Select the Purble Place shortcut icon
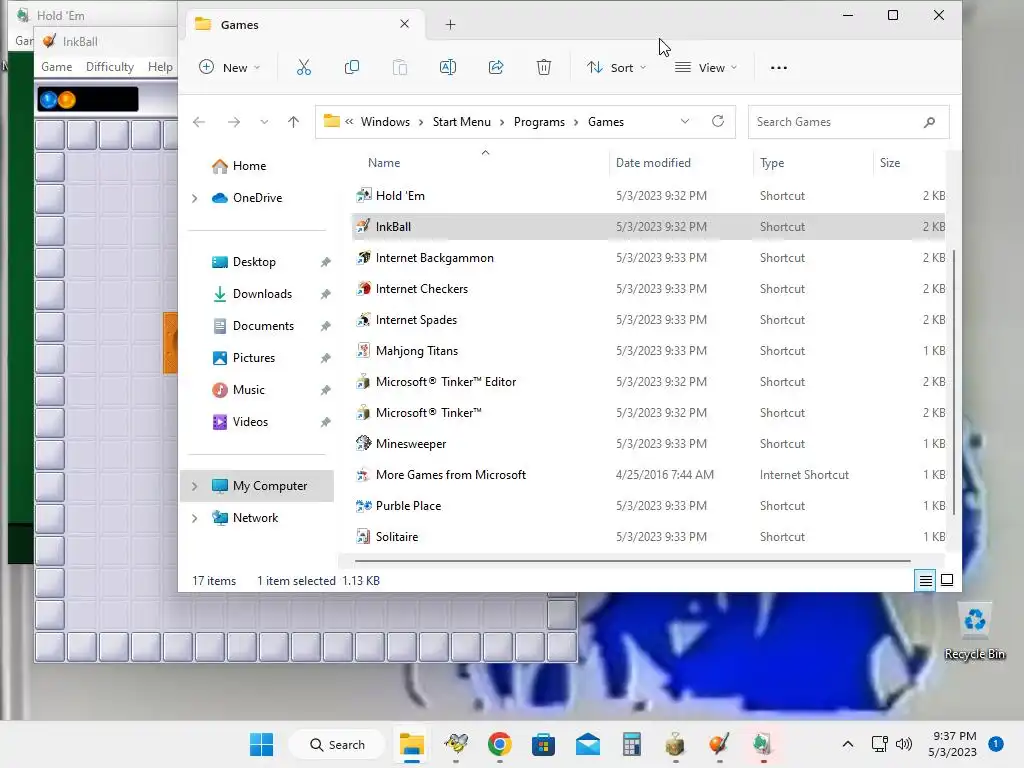This screenshot has width=1024, height=768. click(363, 505)
